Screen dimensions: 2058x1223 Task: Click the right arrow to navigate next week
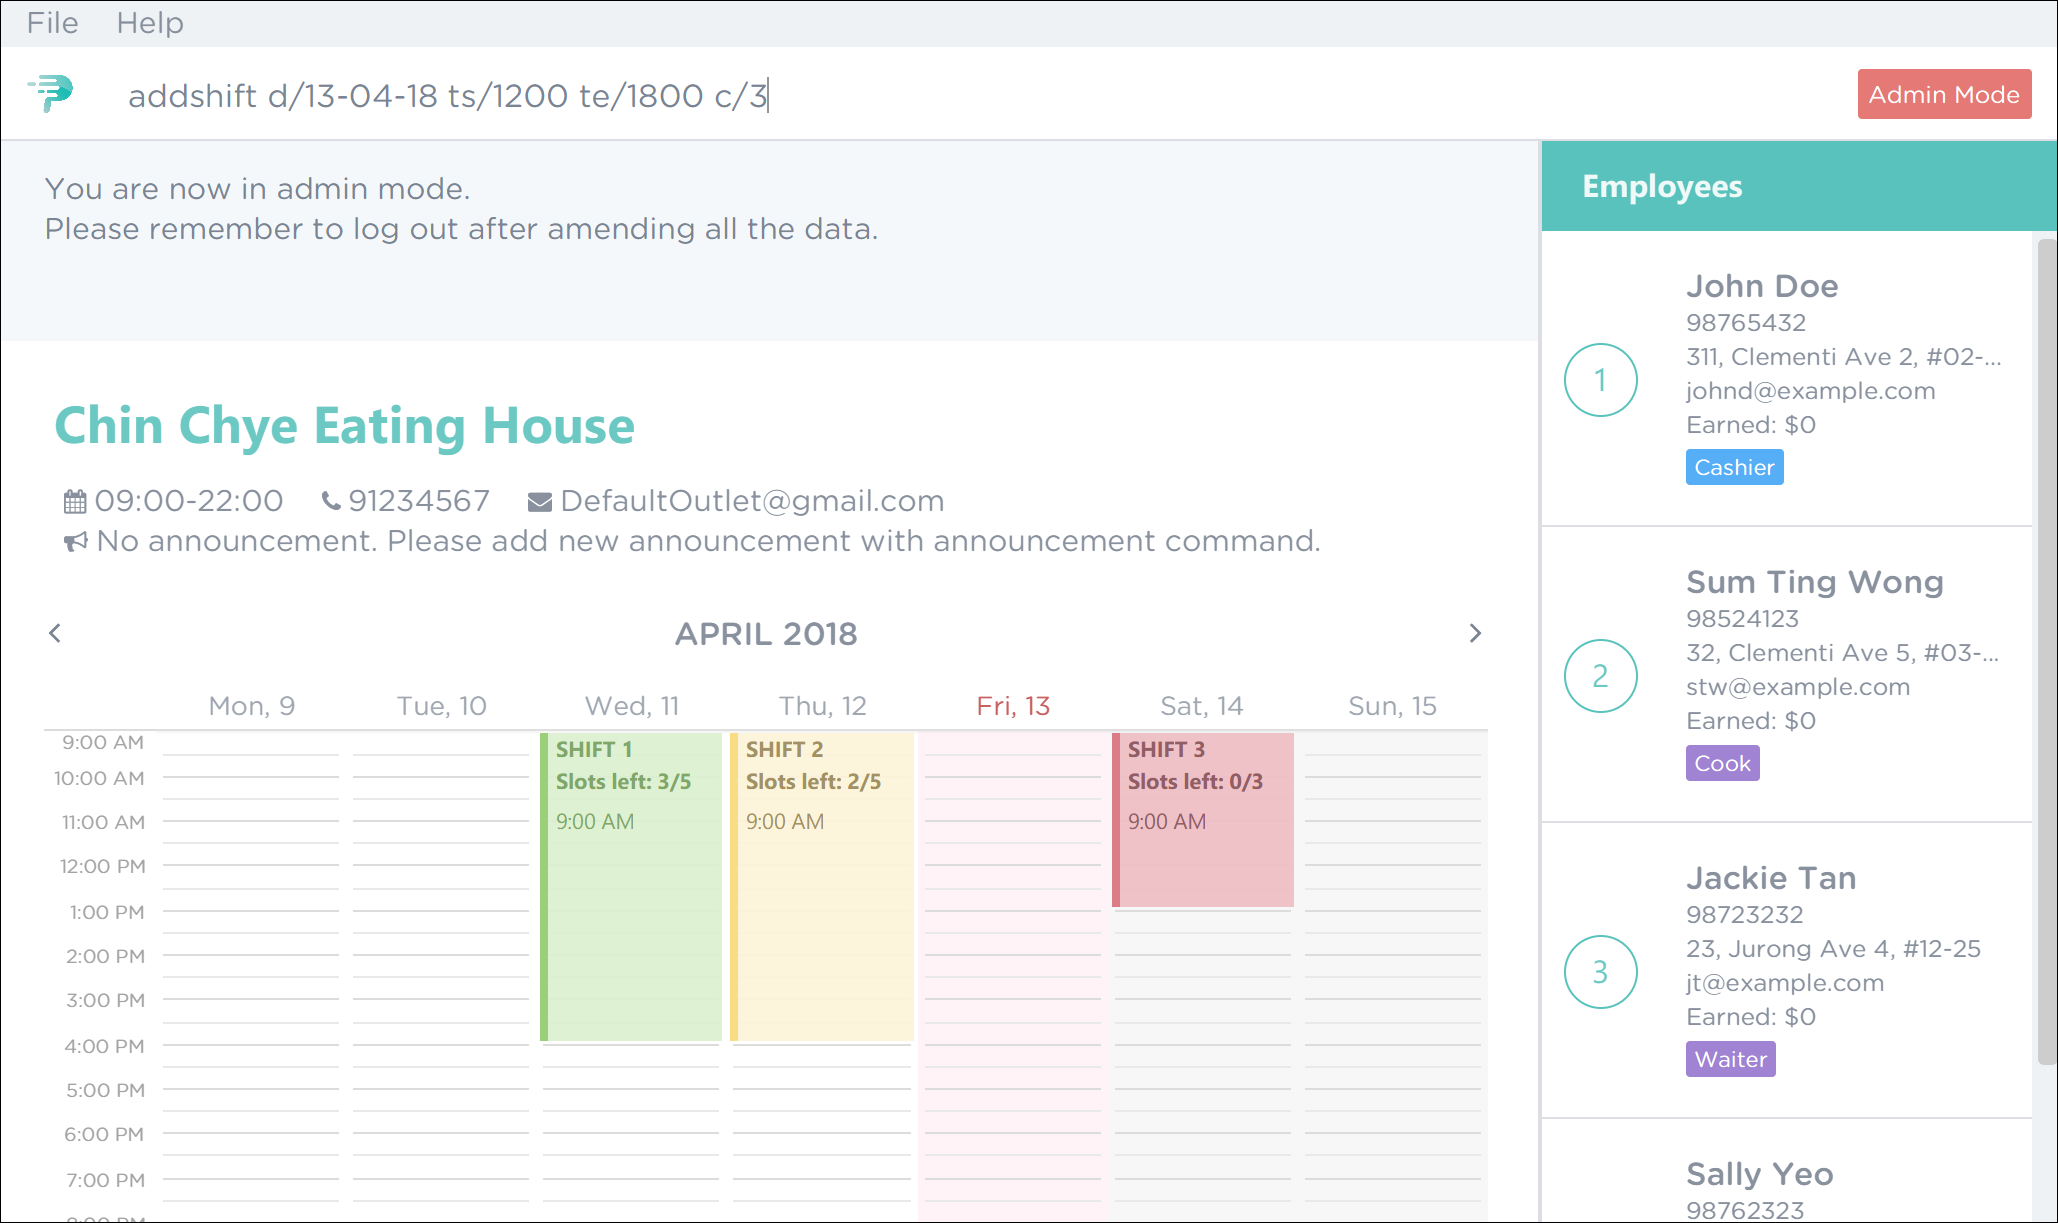click(x=1474, y=633)
